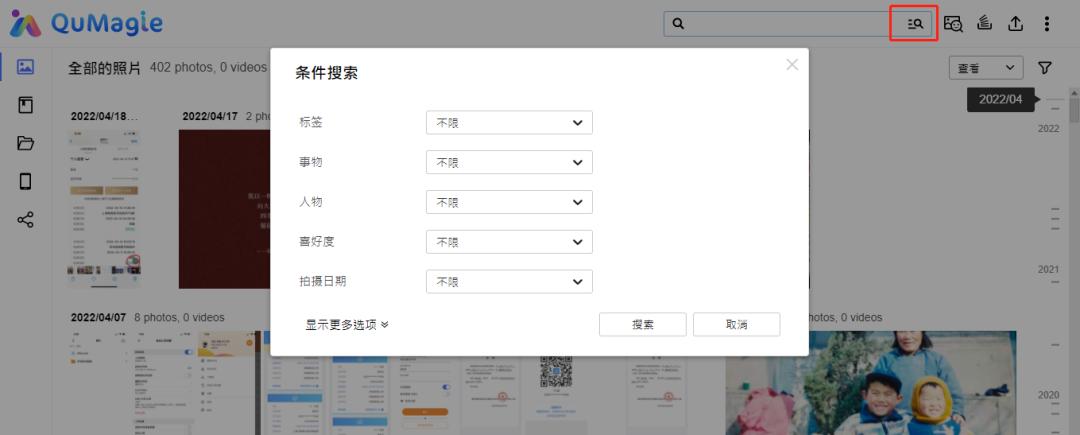
Task: Click the 全部的照片 heading
Action: click(105, 67)
